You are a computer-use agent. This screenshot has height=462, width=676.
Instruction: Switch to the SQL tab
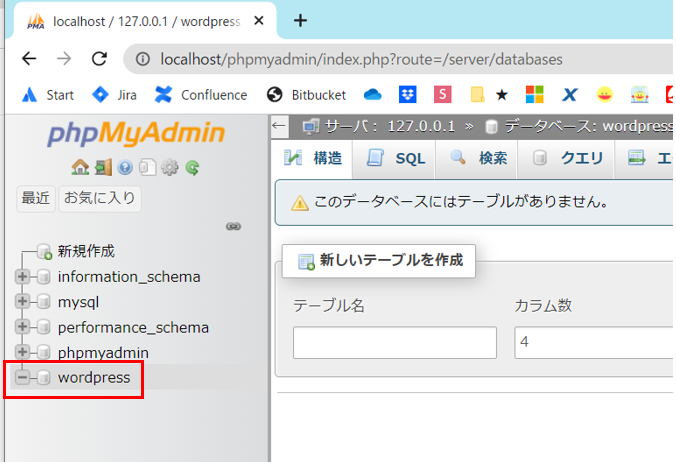pos(397,158)
